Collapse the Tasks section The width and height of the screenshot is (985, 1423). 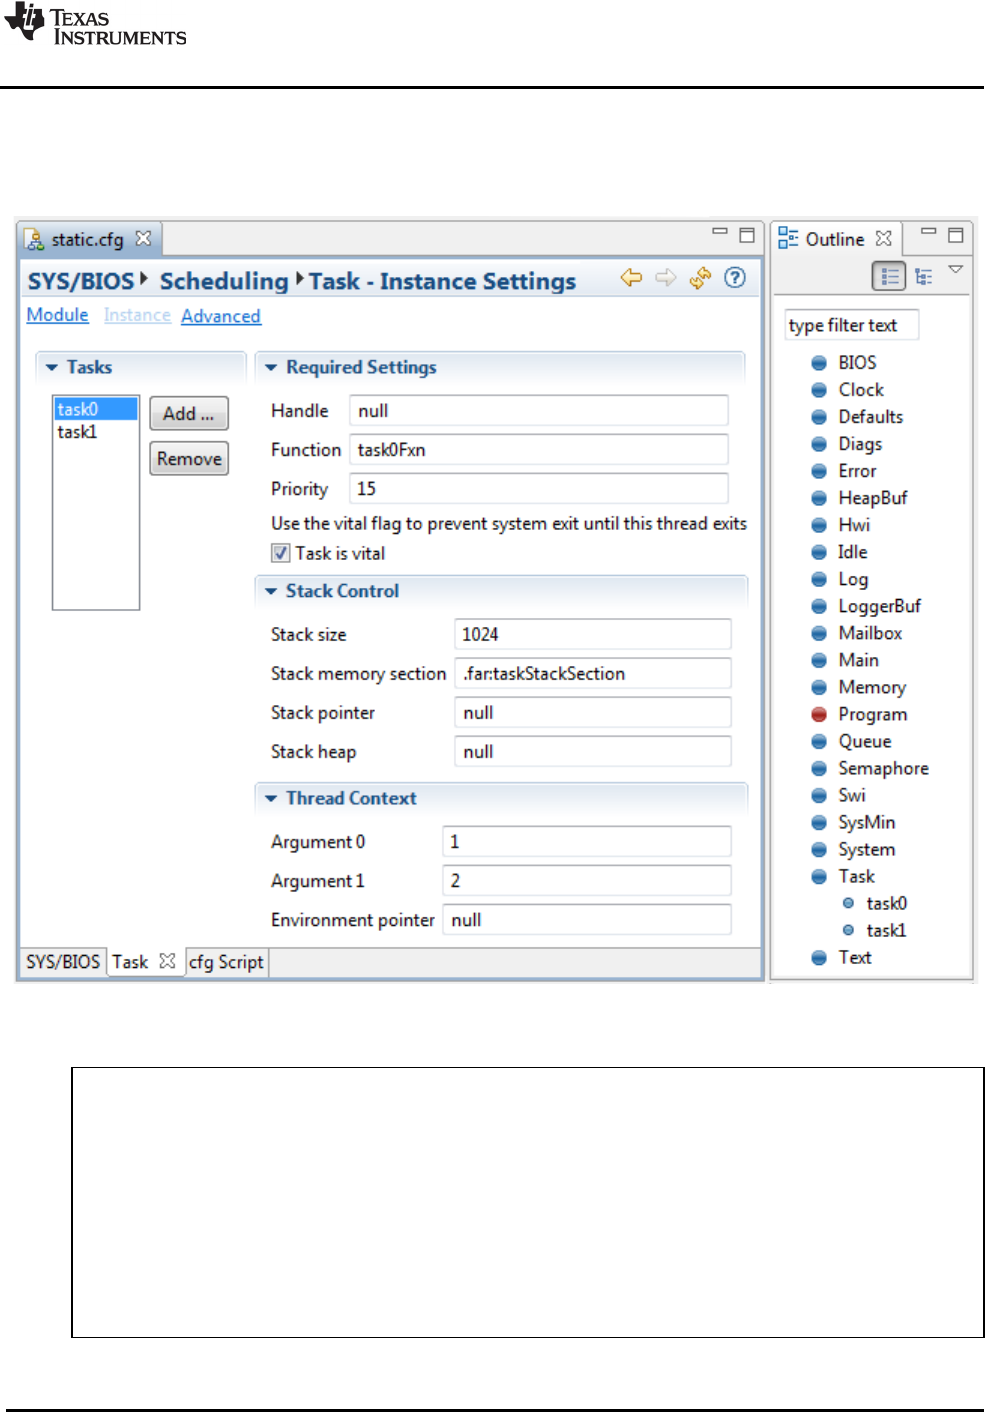click(52, 368)
